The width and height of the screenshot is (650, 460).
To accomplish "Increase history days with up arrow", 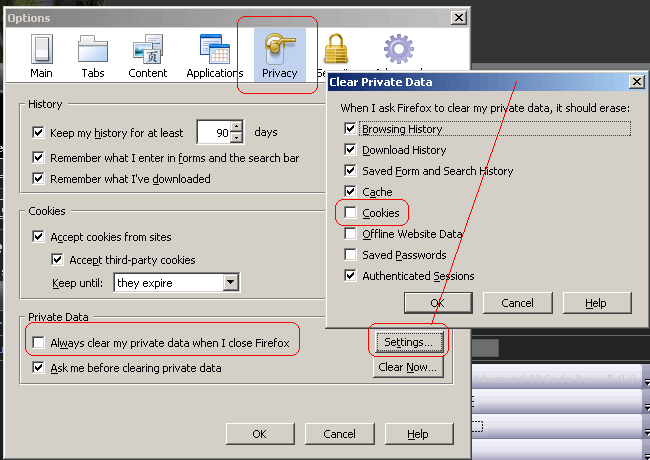I will (236, 127).
